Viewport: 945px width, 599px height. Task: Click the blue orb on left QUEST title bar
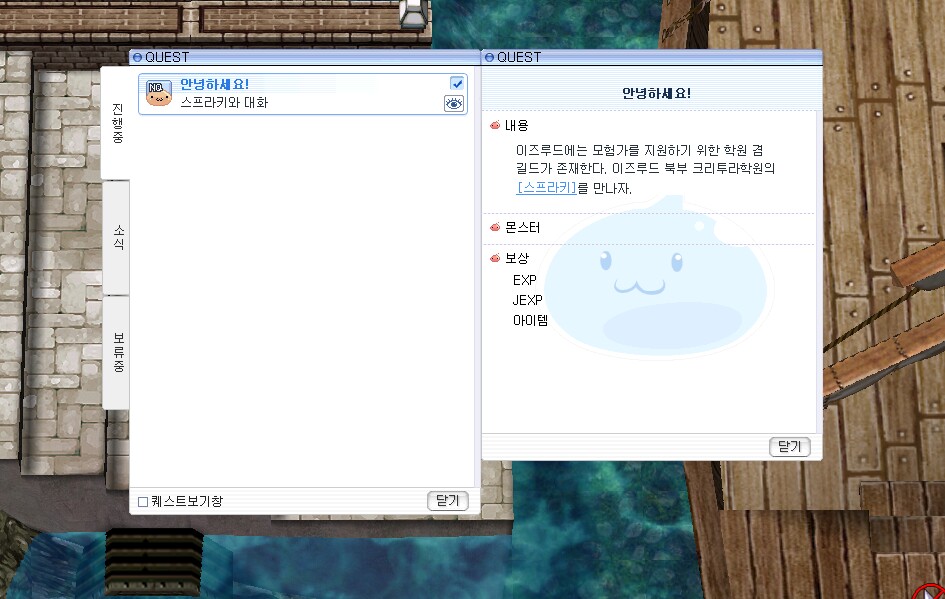pyautogui.click(x=135, y=57)
